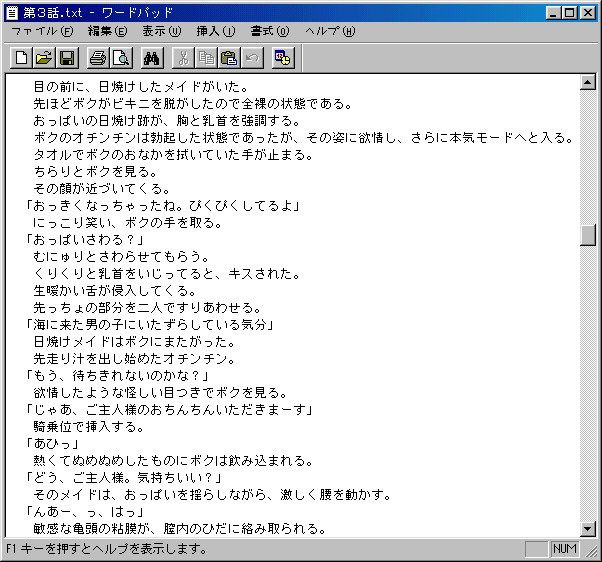
Task: Open the 書式(O) menu
Action: pos(270,31)
